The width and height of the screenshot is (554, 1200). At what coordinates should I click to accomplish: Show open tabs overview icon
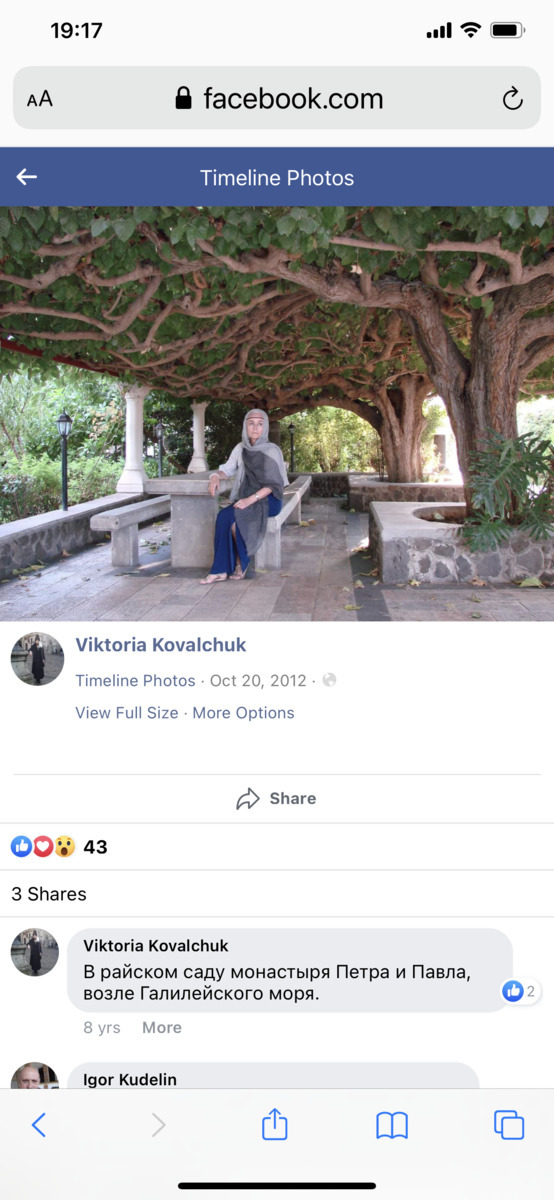click(x=509, y=1126)
